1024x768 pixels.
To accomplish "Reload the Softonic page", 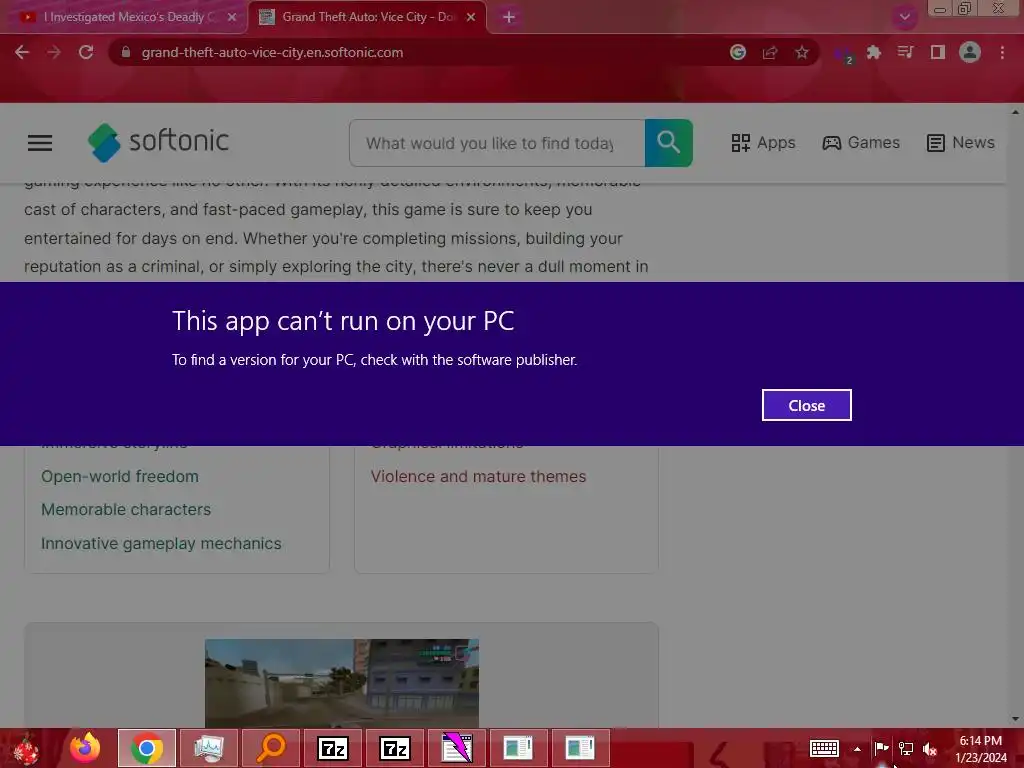I will coord(86,52).
